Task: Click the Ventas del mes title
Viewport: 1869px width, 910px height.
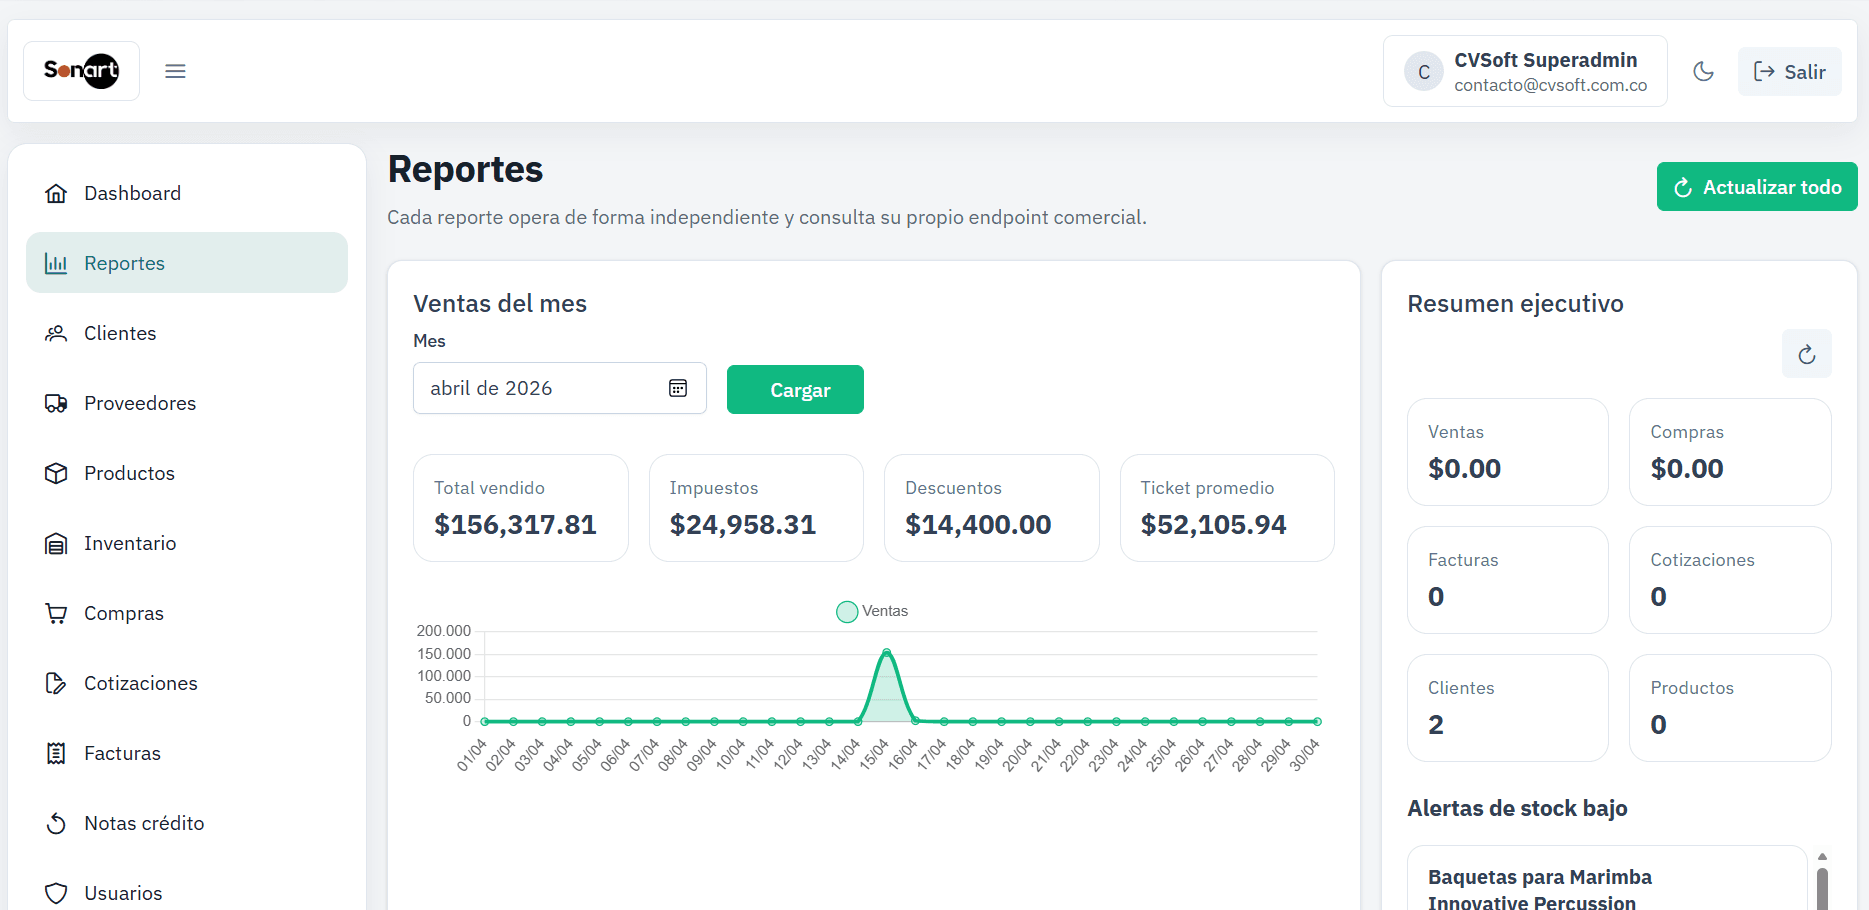Action: pyautogui.click(x=500, y=303)
